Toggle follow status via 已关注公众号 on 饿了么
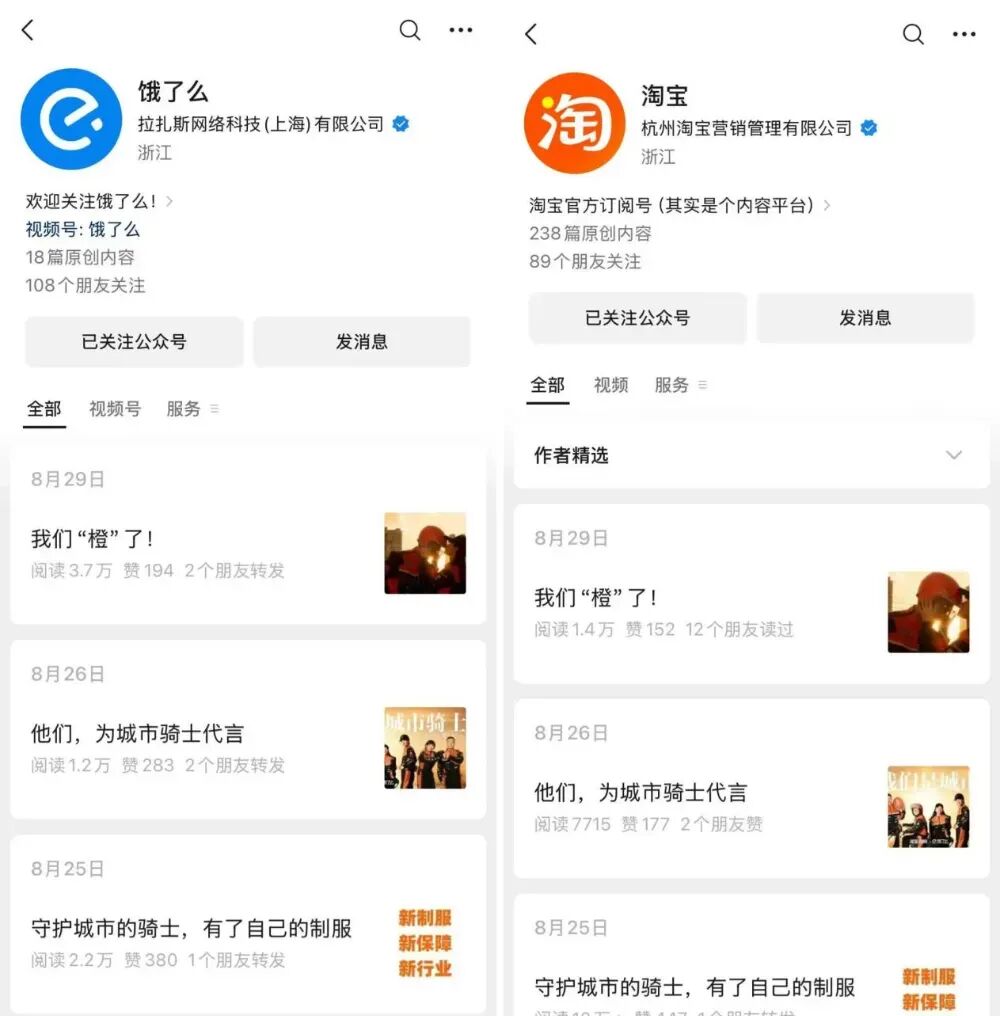Viewport: 1000px width, 1016px height. pos(133,341)
